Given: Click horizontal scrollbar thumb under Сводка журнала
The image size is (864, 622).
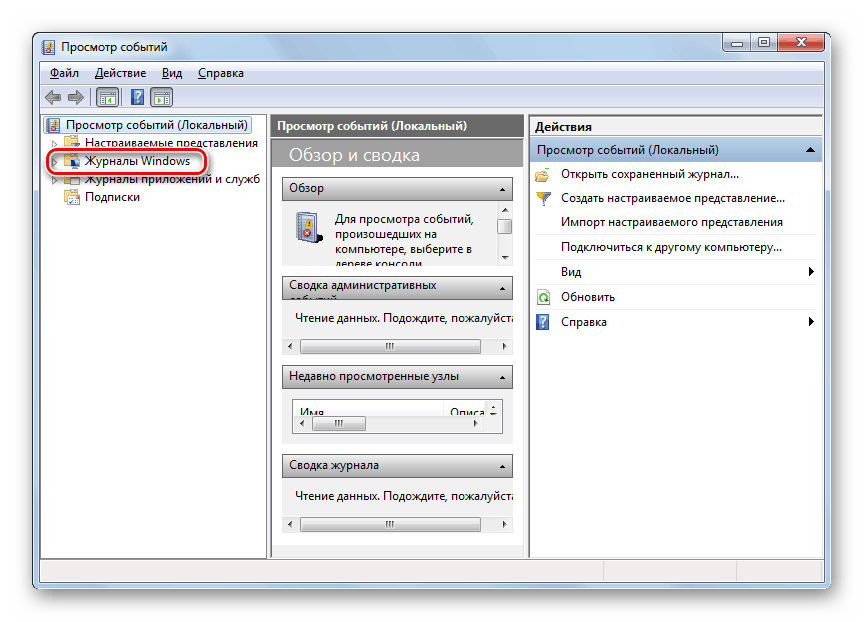Looking at the screenshot, I should pos(390,524).
